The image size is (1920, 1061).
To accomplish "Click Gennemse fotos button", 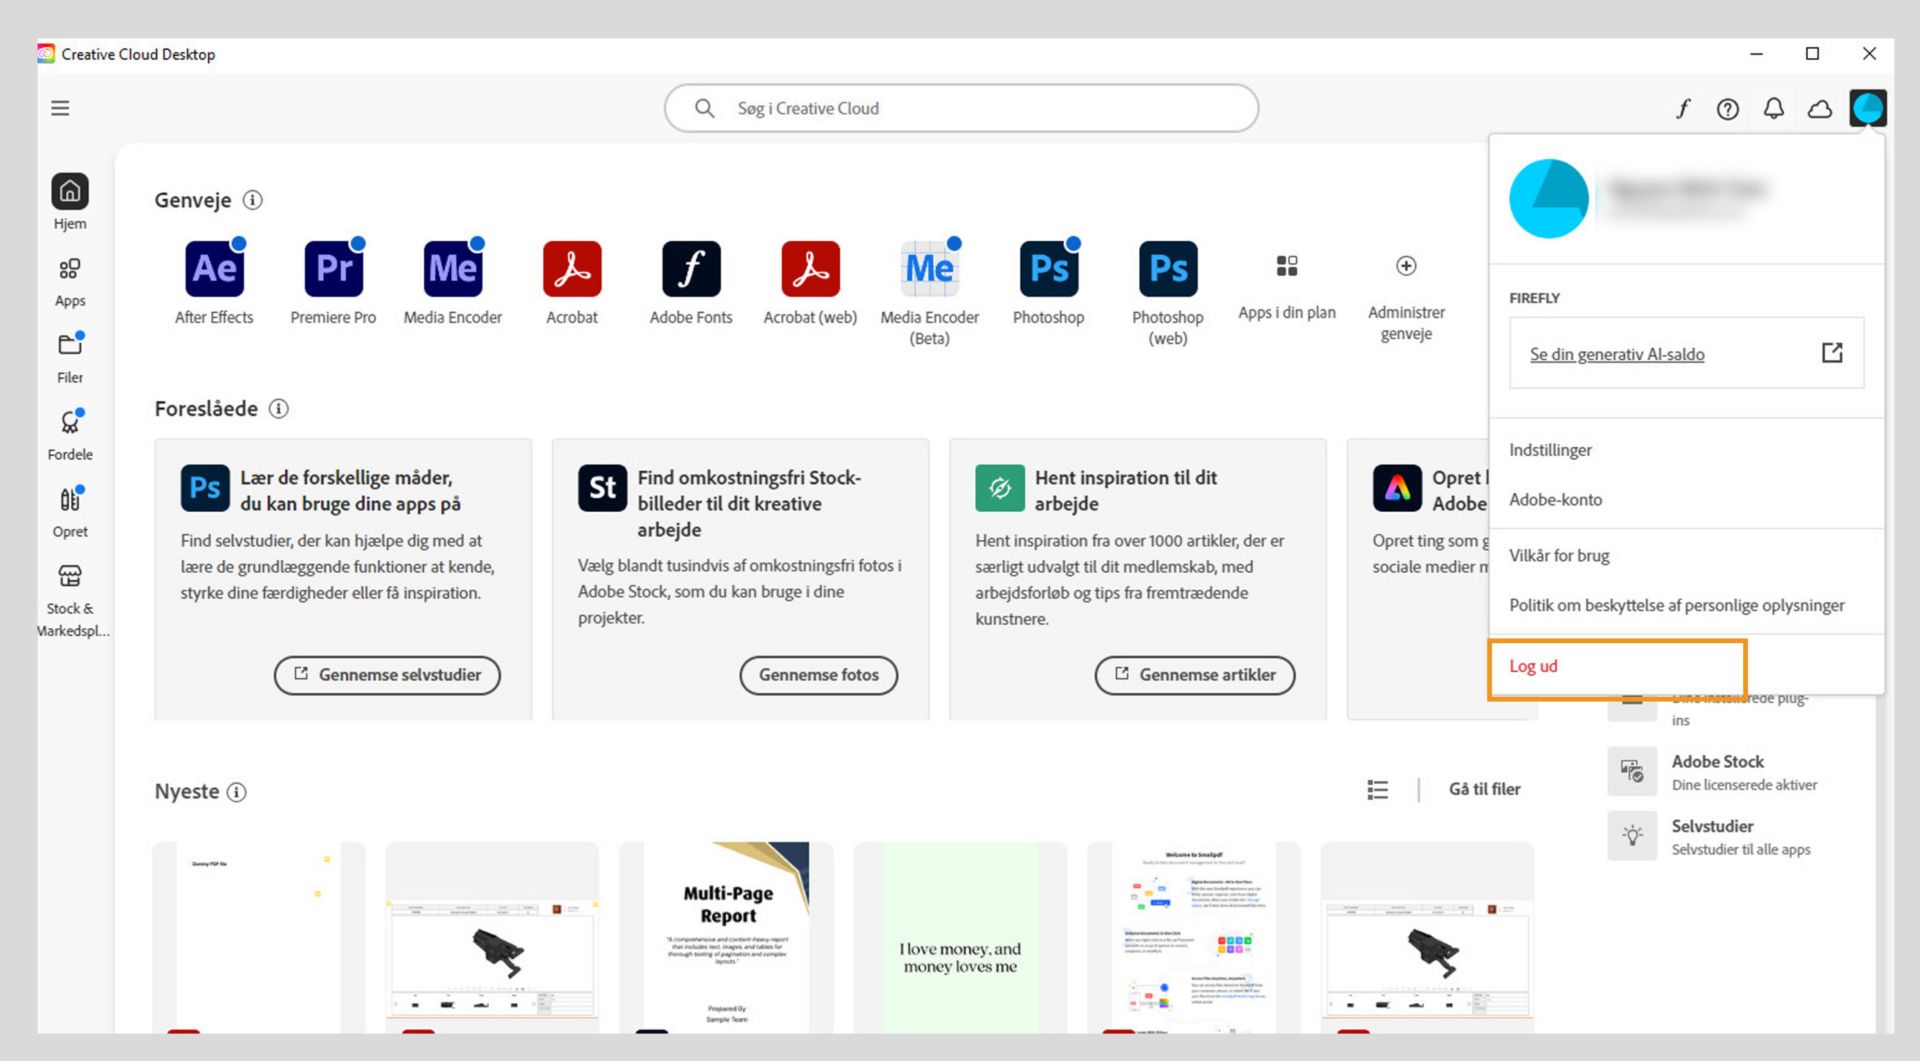I will pyautogui.click(x=818, y=675).
